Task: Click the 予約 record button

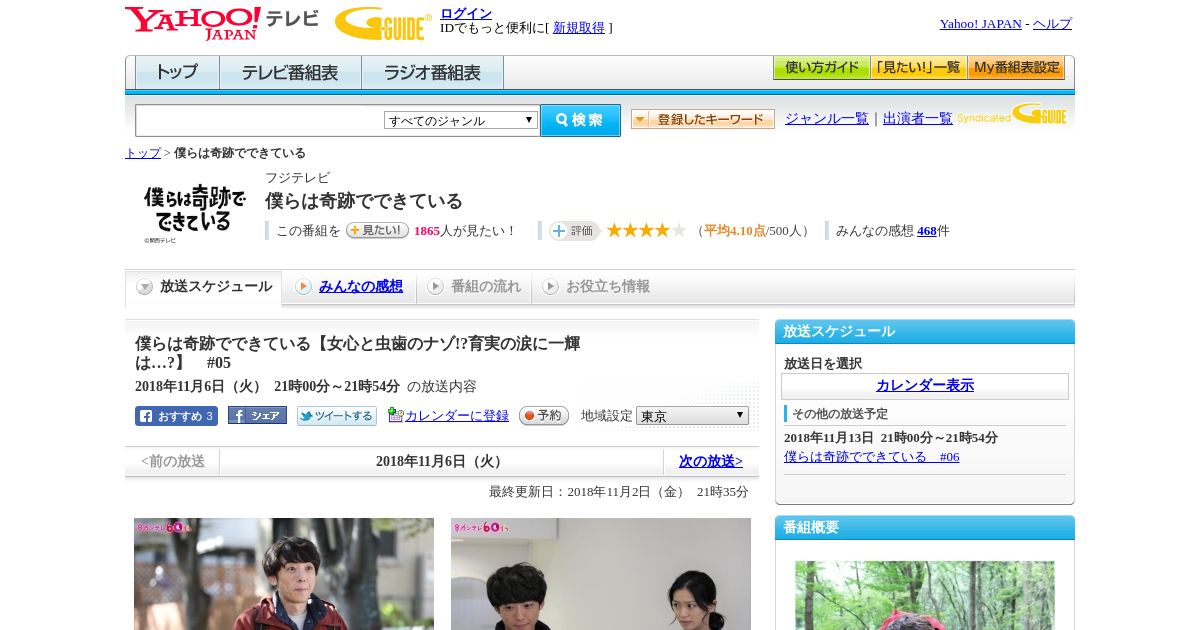Action: pyautogui.click(x=544, y=416)
